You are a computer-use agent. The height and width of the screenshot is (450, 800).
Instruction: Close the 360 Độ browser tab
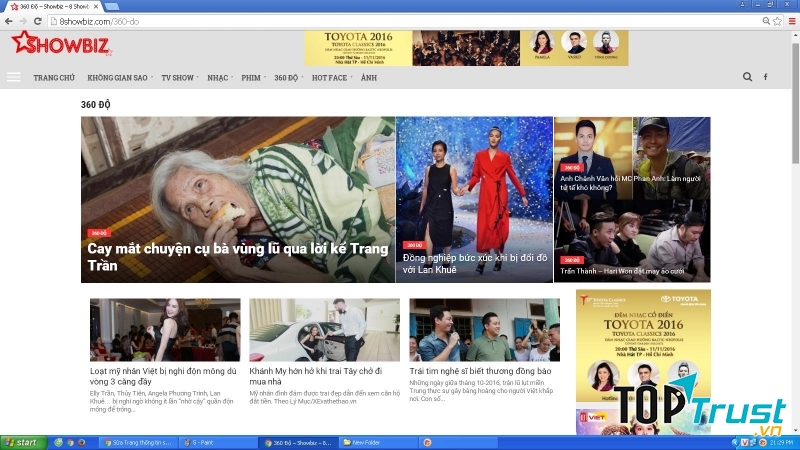tap(96, 7)
